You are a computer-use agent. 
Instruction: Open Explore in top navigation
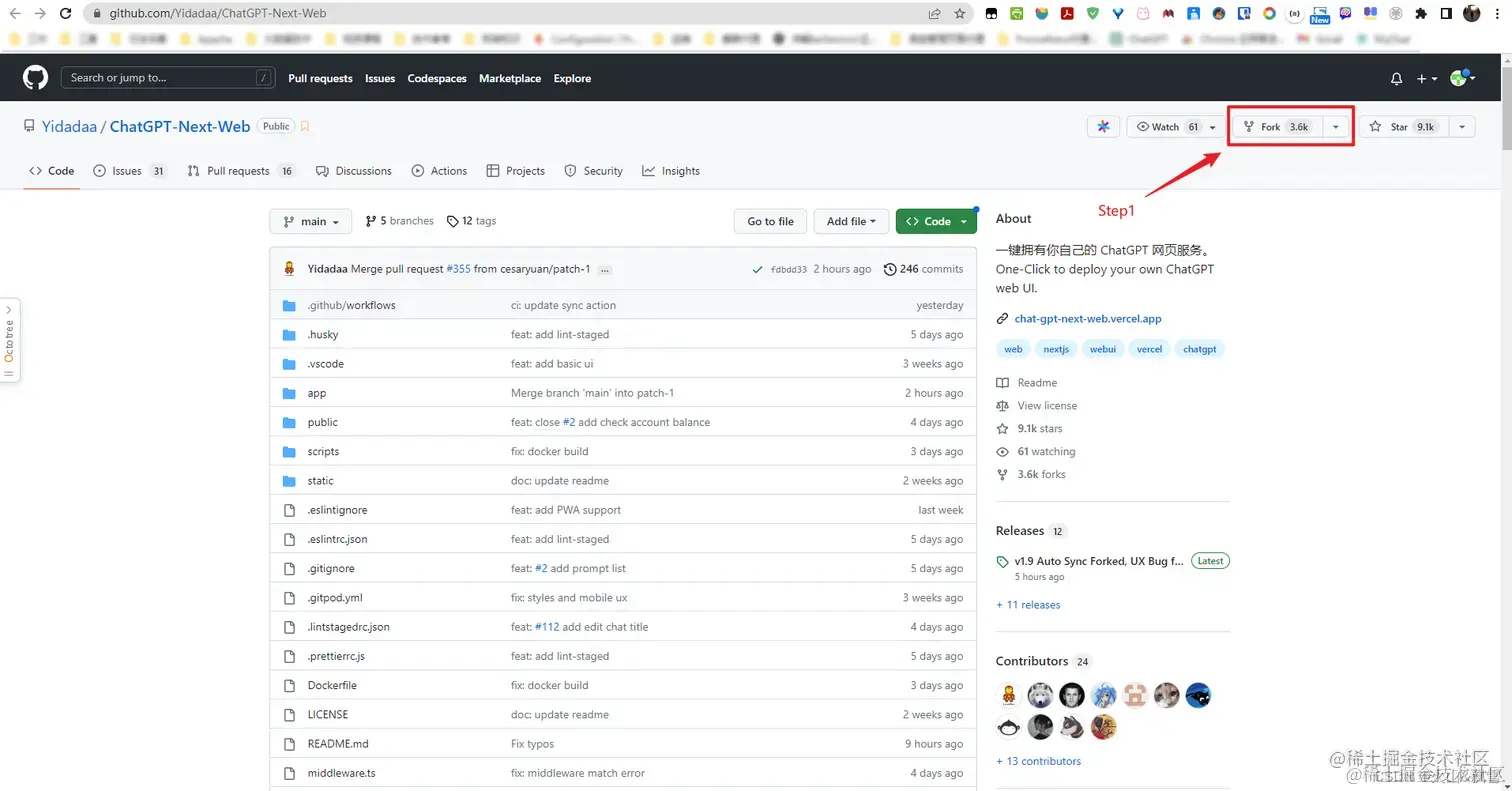(572, 78)
